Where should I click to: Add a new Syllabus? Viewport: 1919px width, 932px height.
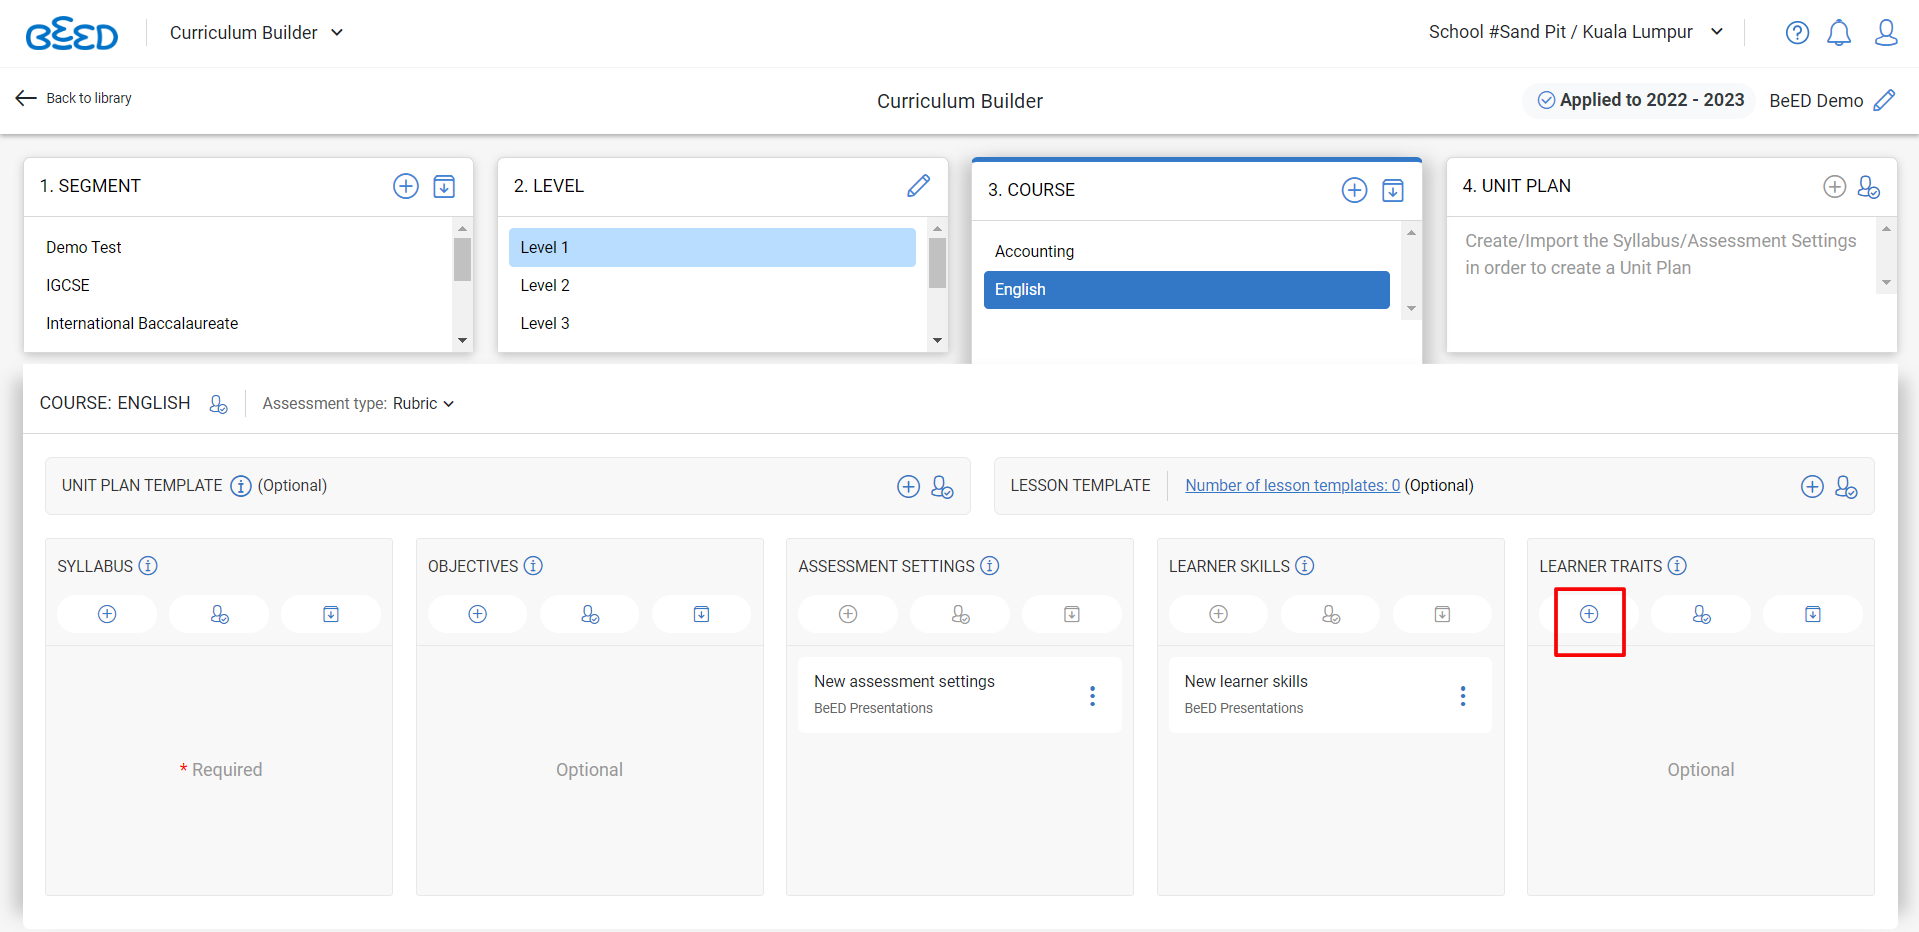(107, 614)
